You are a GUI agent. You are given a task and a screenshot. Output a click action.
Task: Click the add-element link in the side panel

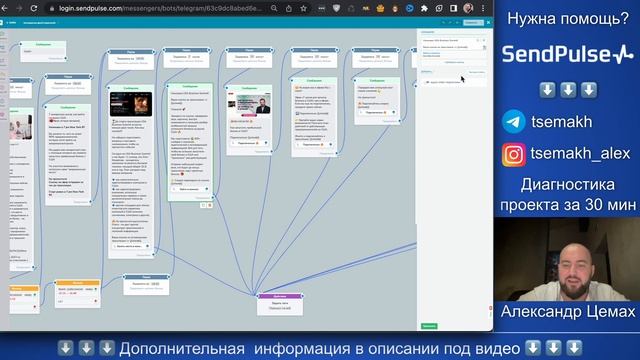454,62
